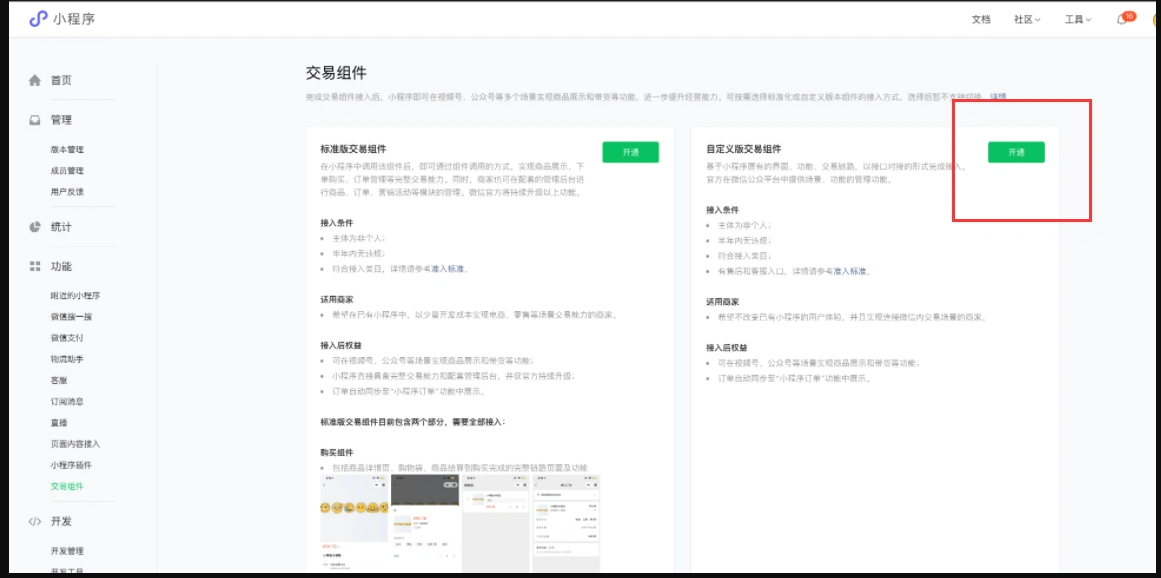1161x578 pixels.
Task: Open the 工具 dropdown menu
Action: (x=1078, y=18)
